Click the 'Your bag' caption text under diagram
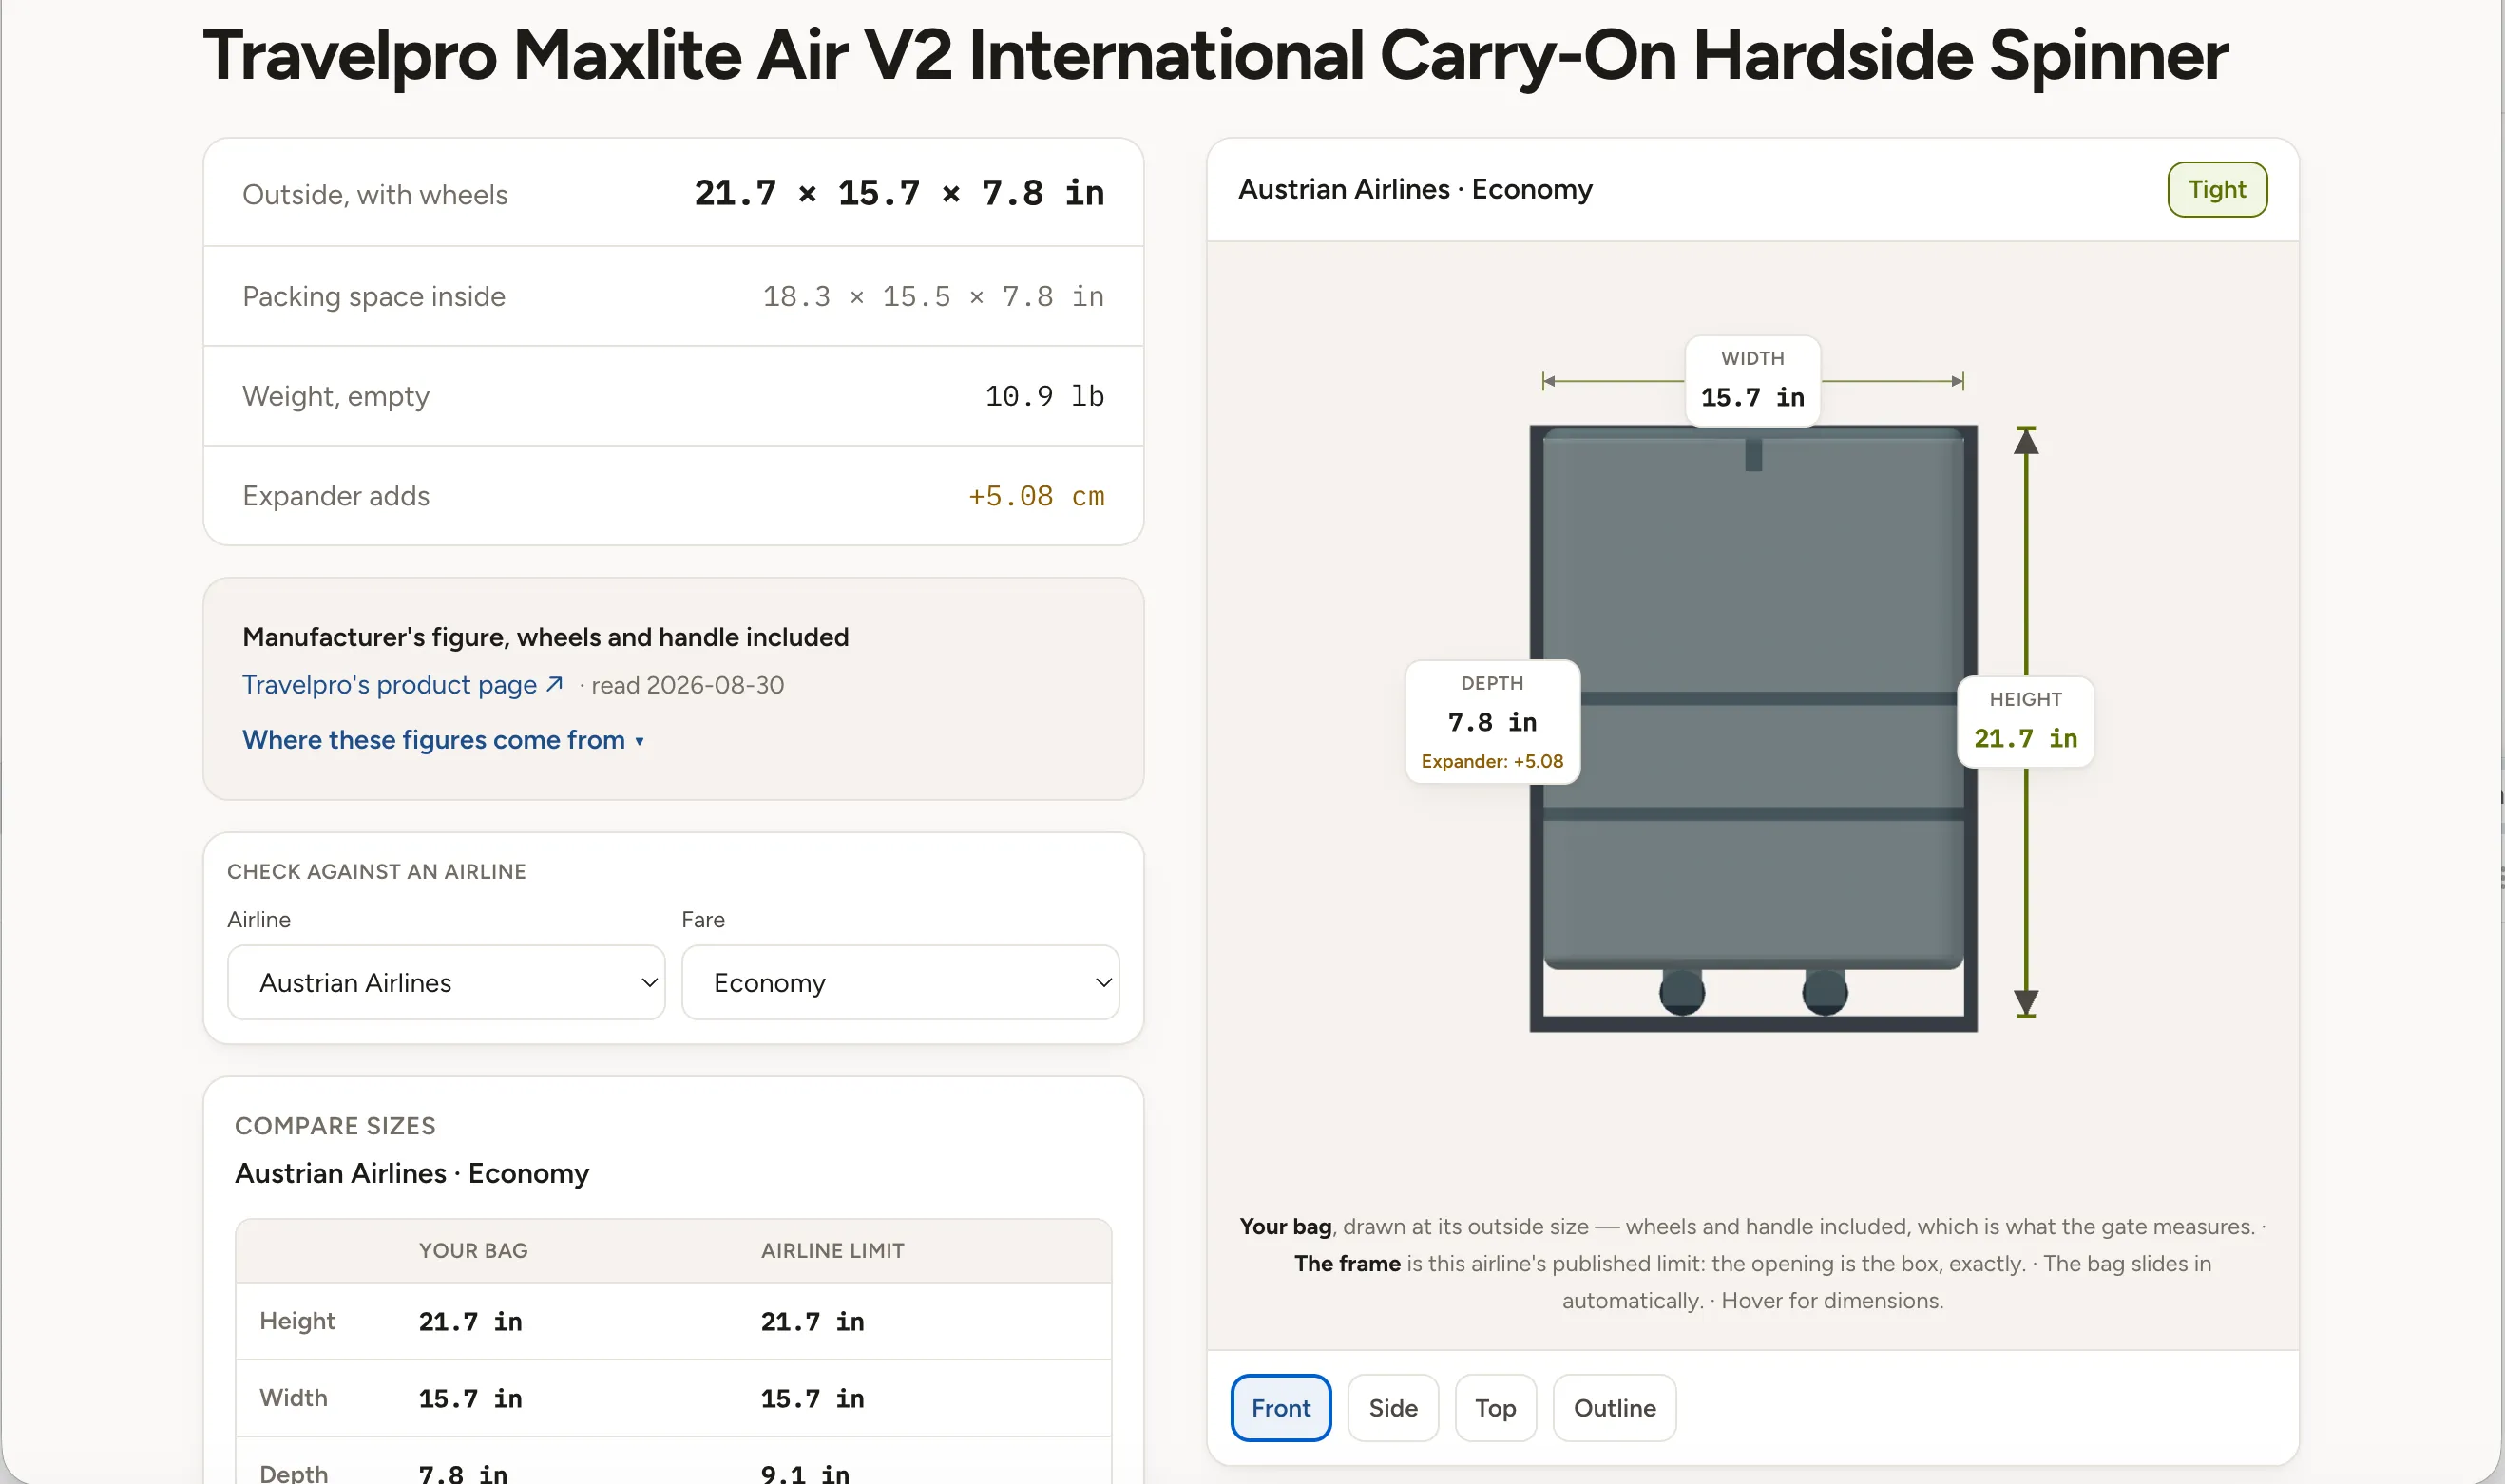 (1285, 1227)
